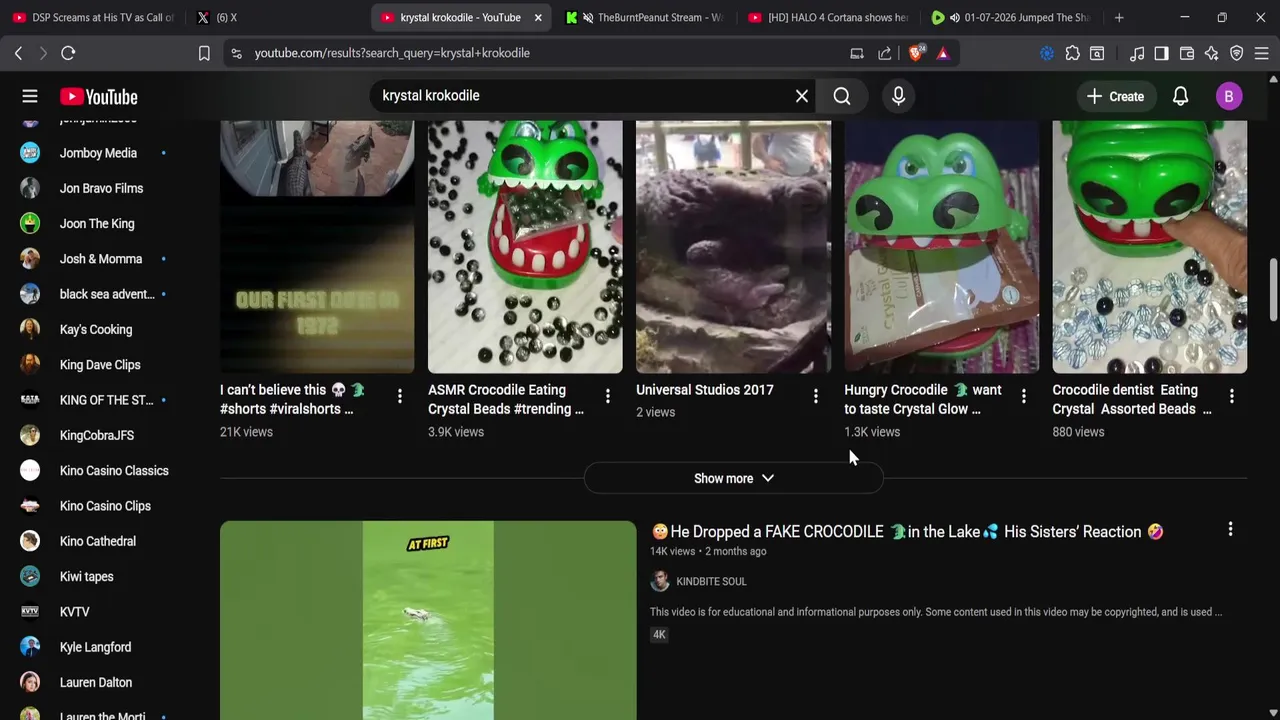The image size is (1280, 720).
Task: Open Jomboy Media subscription
Action: click(x=98, y=153)
